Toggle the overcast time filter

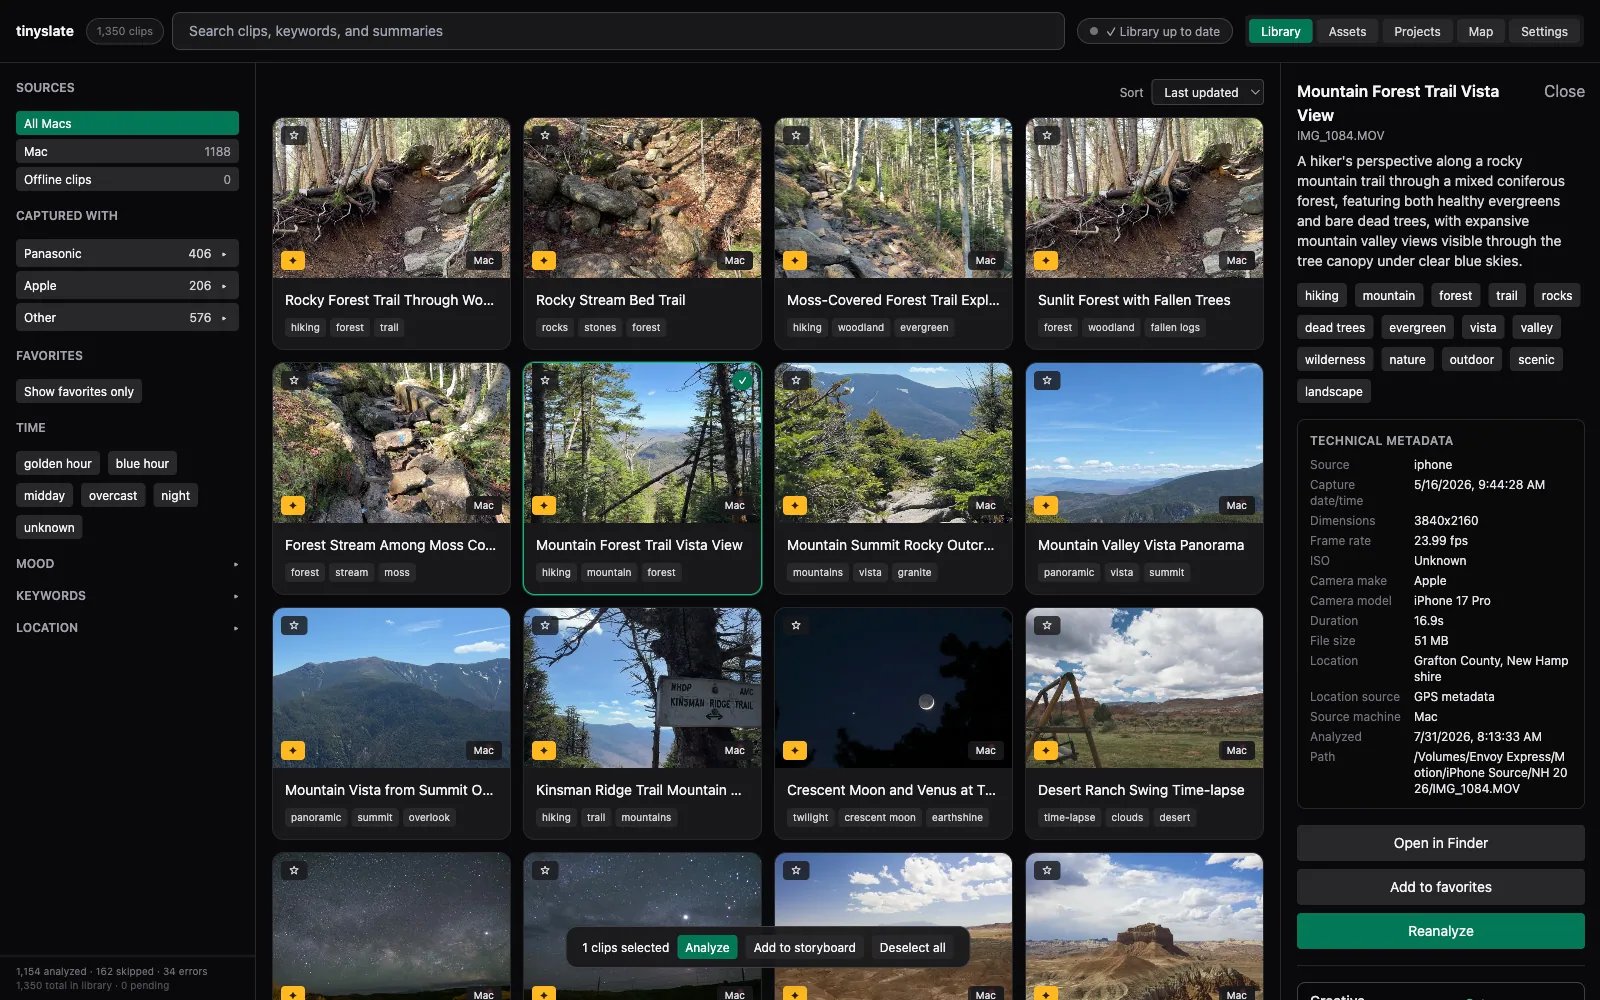(x=113, y=495)
